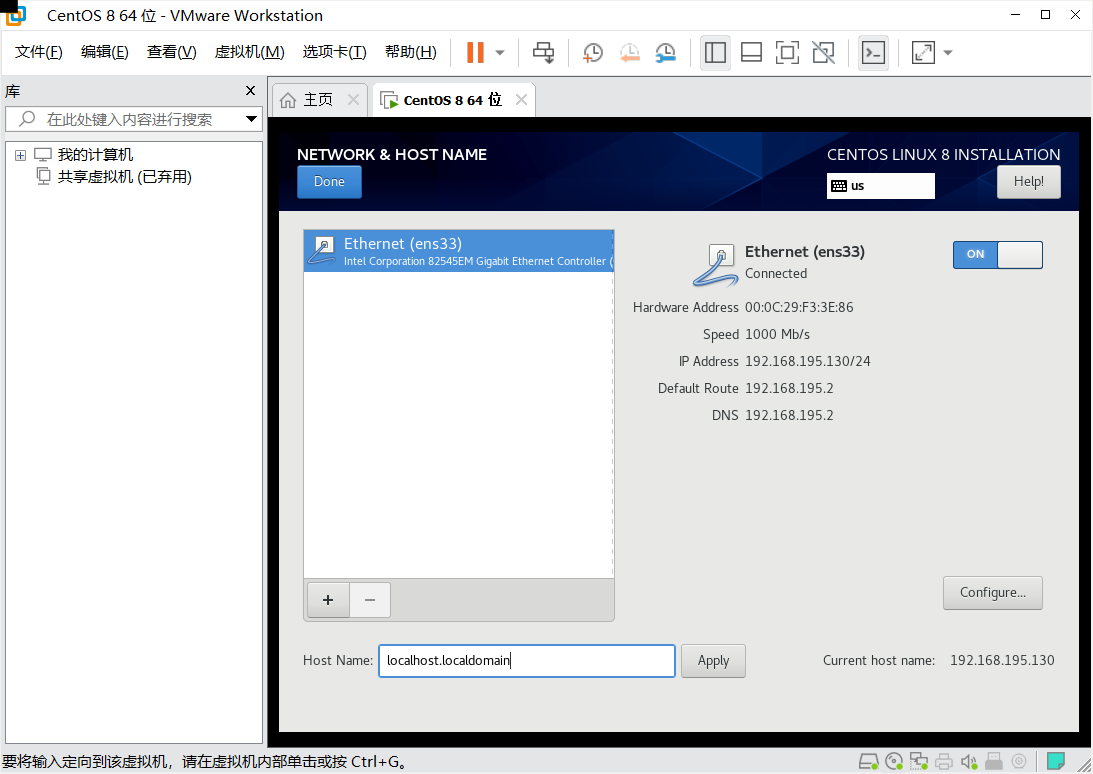Image resolution: width=1093 pixels, height=774 pixels.
Task: Click the printer status bar icon
Action: pyautogui.click(x=944, y=761)
